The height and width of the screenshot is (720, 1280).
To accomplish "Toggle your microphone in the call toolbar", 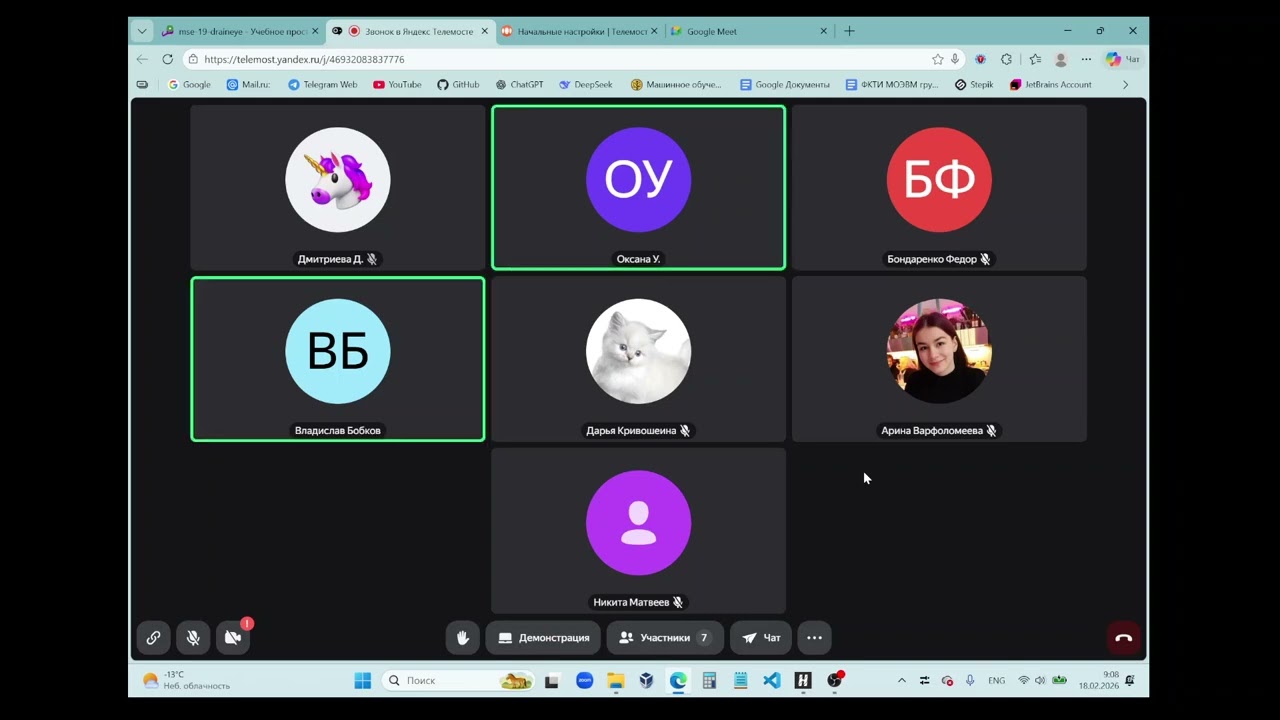I will point(193,638).
